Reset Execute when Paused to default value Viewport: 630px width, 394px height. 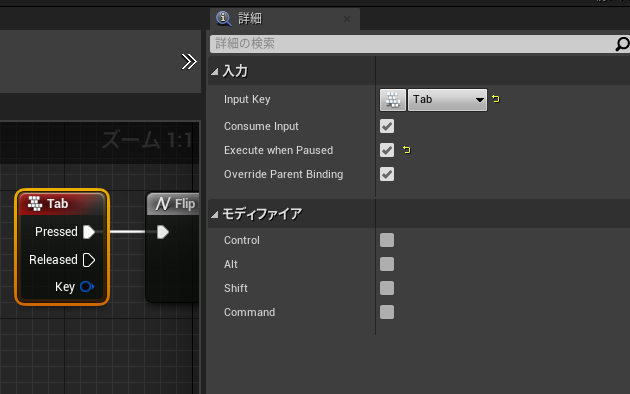pos(407,150)
